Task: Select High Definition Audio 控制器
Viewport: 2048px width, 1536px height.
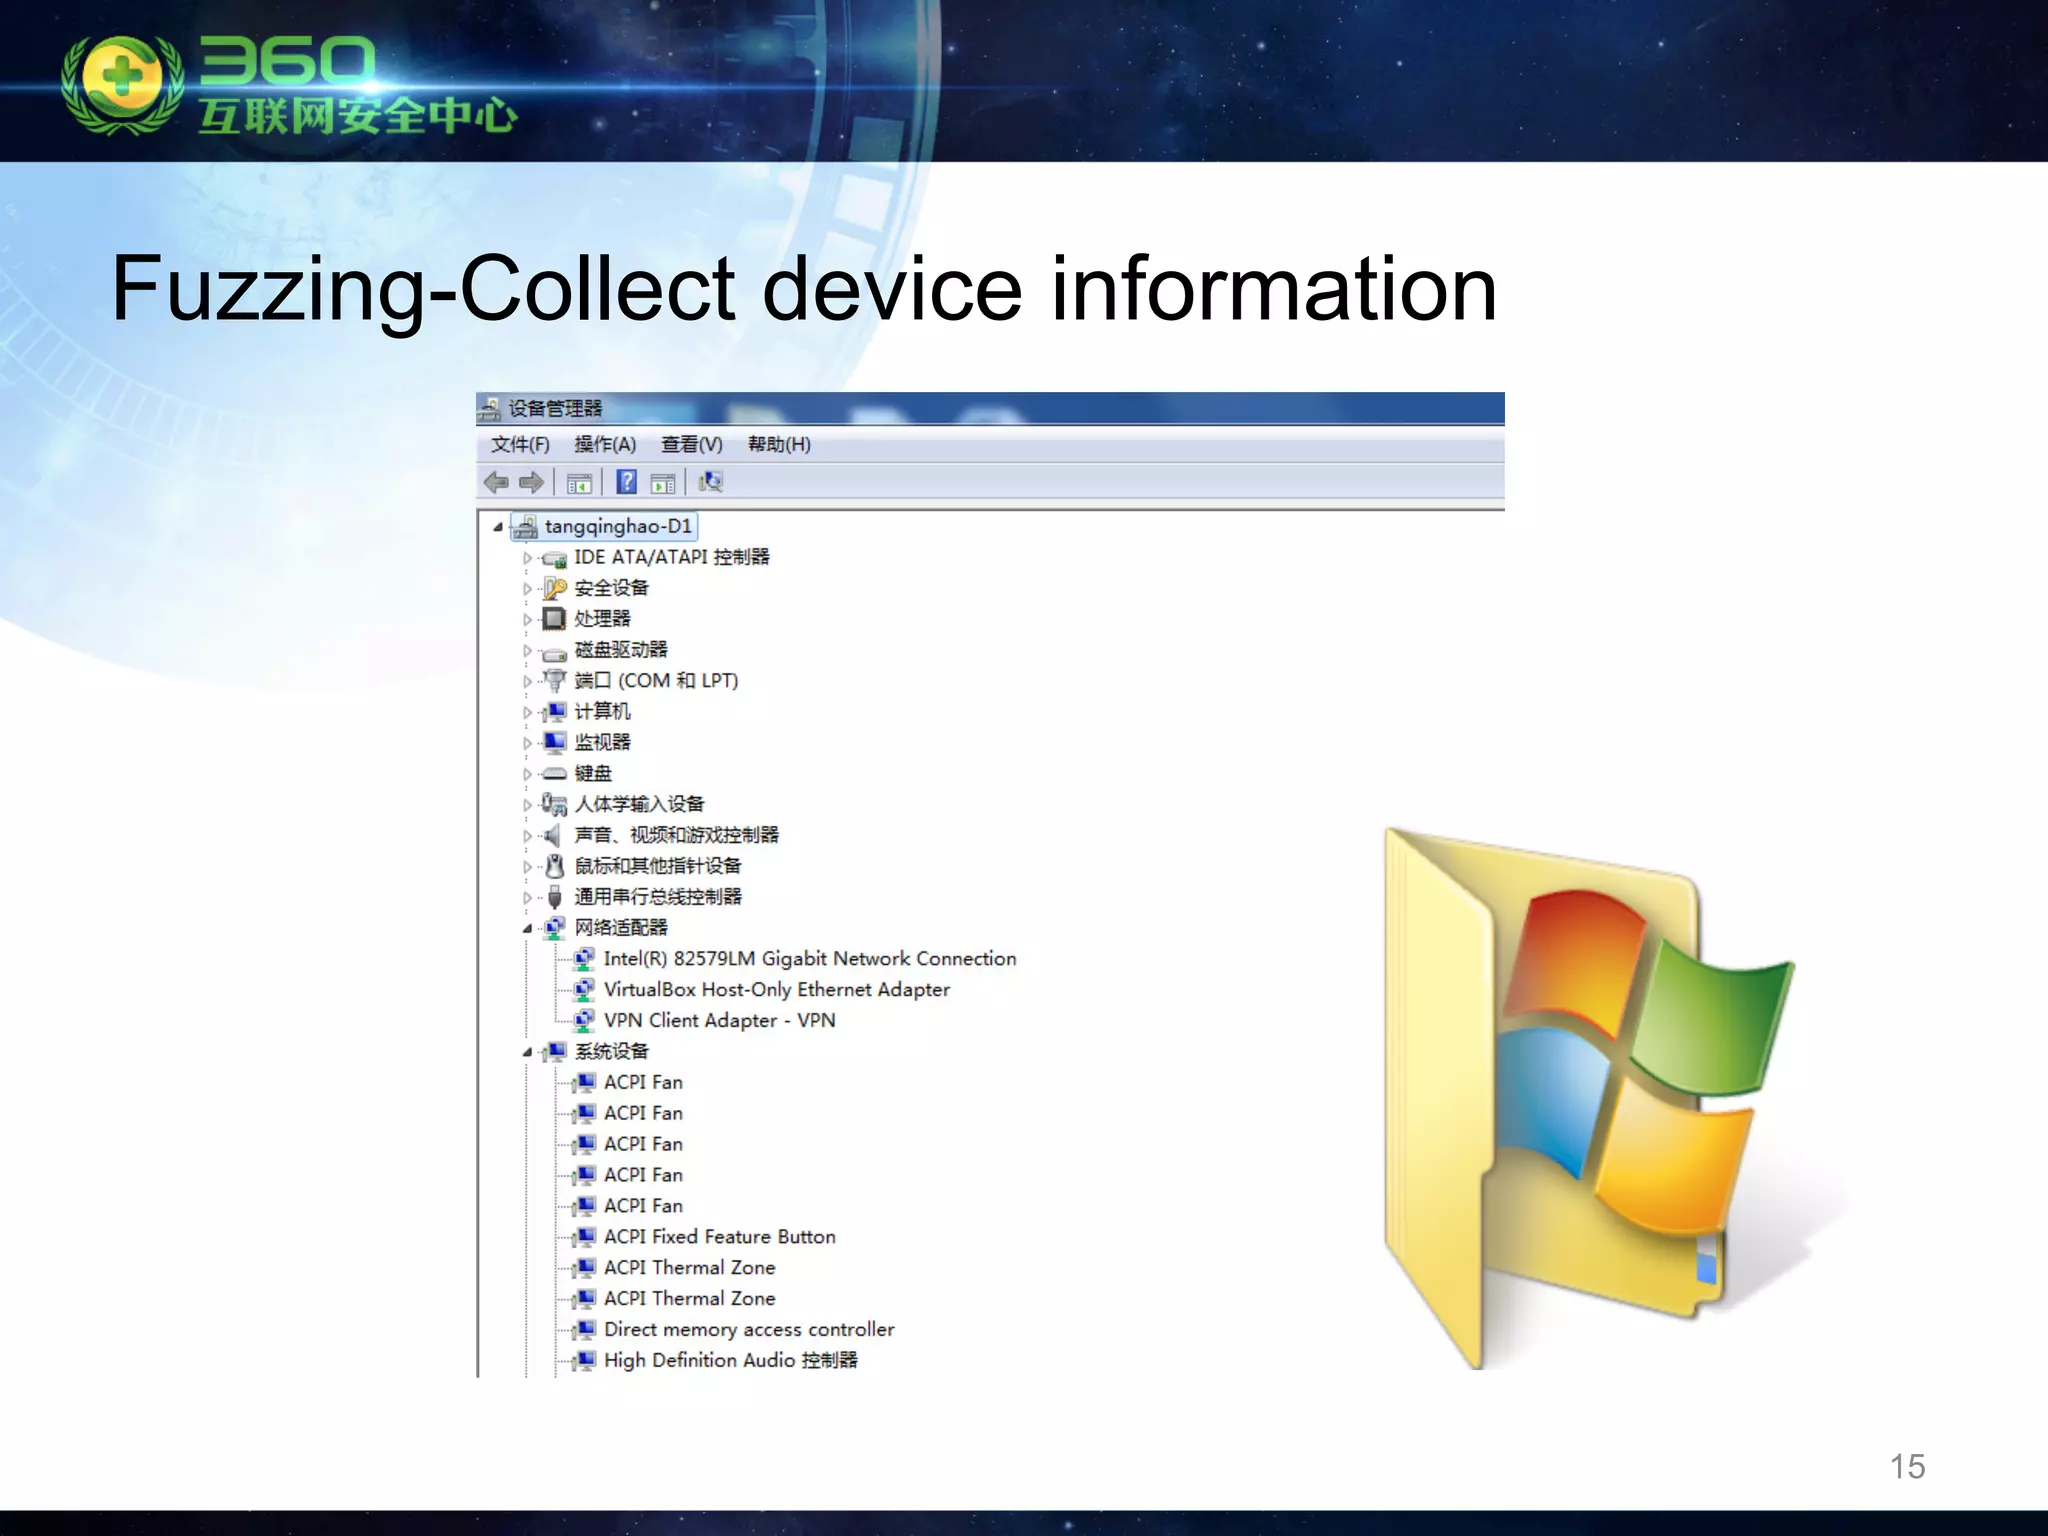Action: point(731,1361)
